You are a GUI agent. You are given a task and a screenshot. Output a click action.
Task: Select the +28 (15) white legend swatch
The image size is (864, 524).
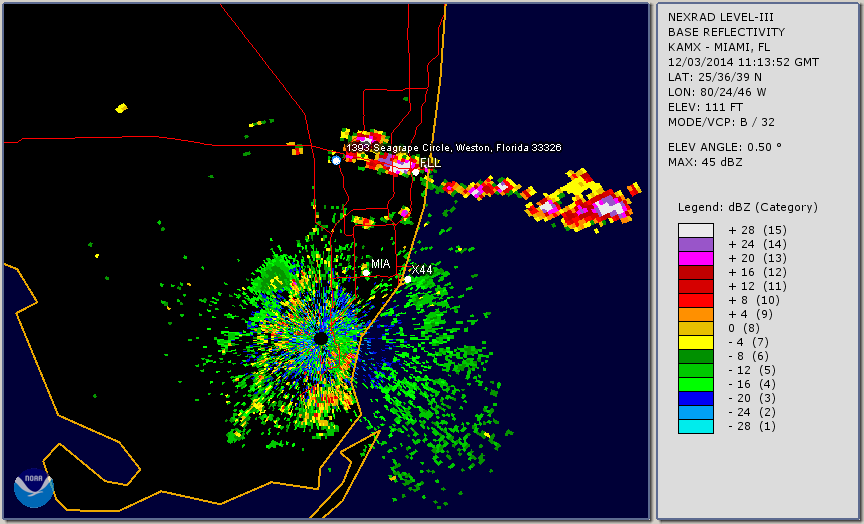coord(696,230)
